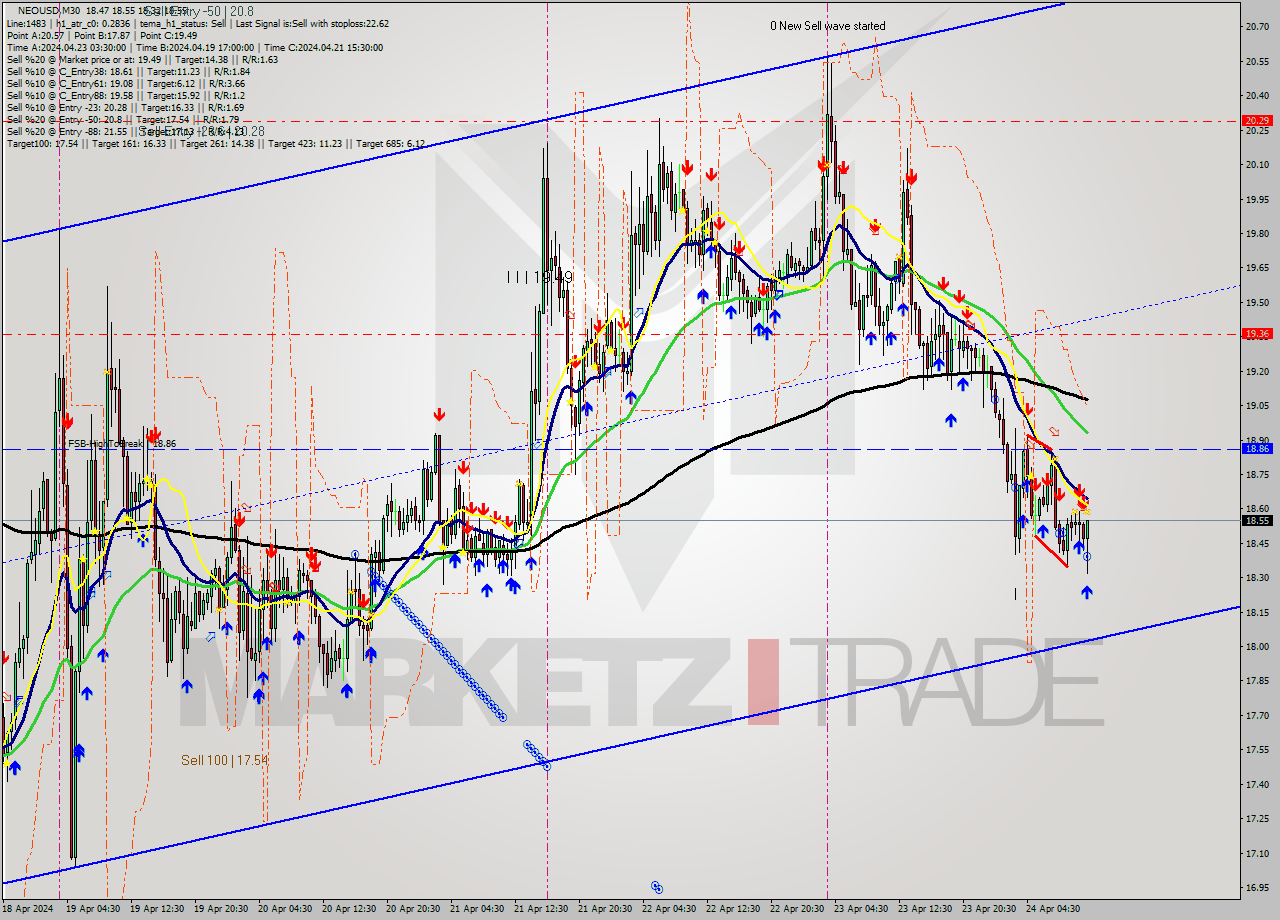Click the FSB-HighToBreak 18.86 label
Viewport: 1280px width, 920px height.
(122, 443)
